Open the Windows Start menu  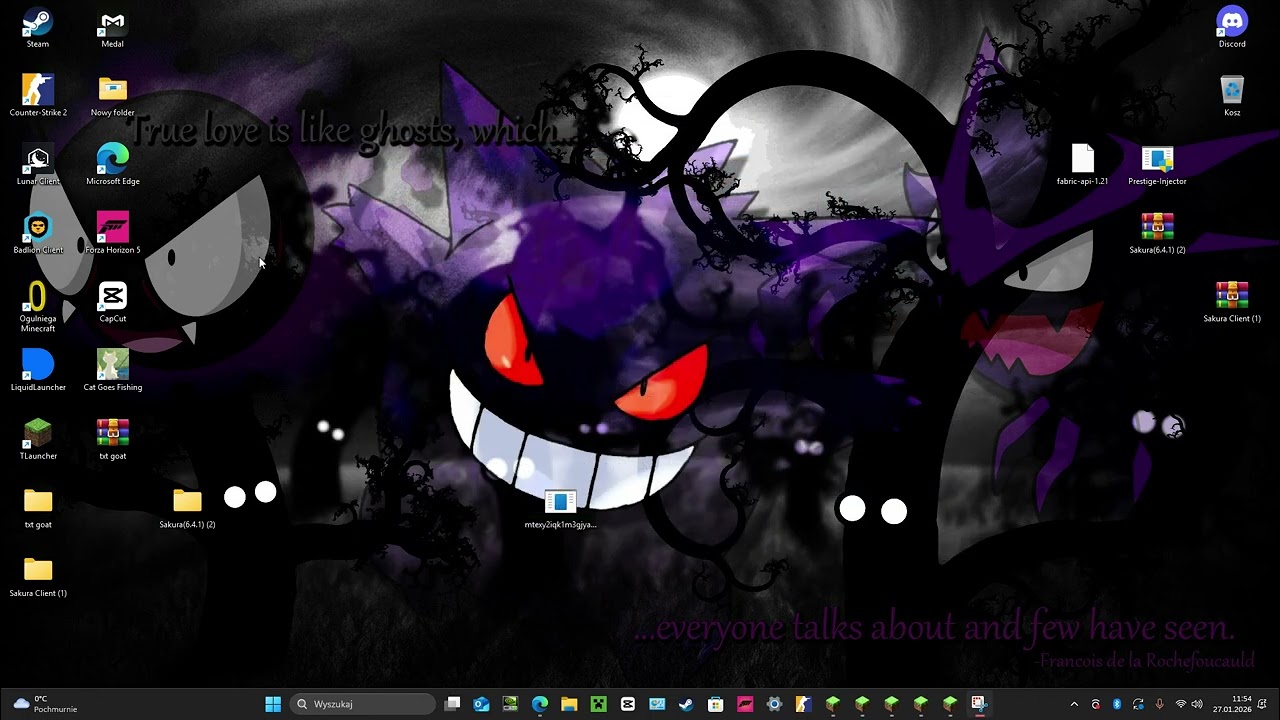tap(273, 704)
